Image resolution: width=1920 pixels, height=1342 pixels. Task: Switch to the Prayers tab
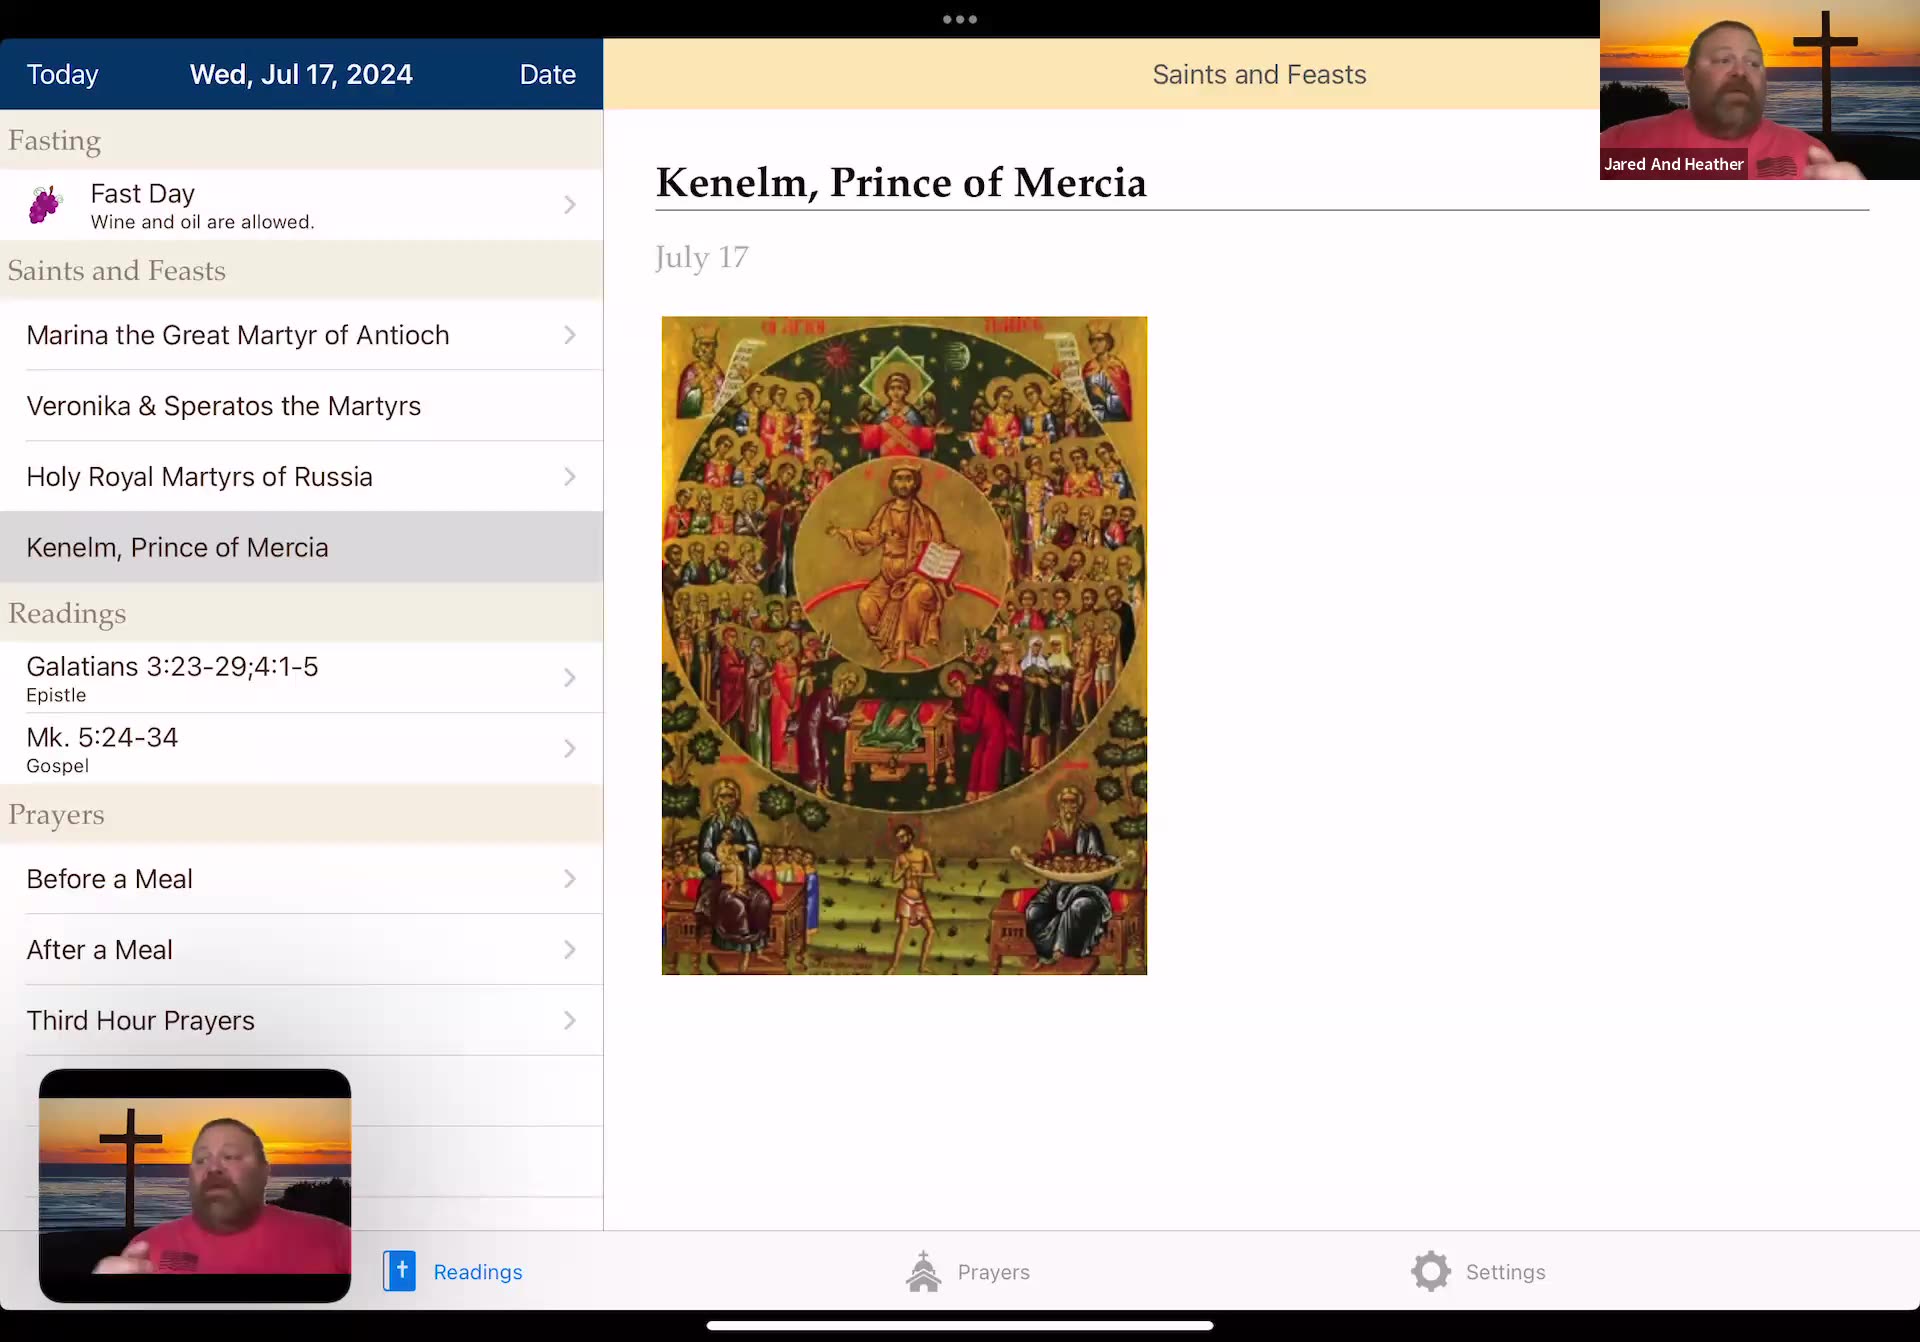pos(967,1271)
